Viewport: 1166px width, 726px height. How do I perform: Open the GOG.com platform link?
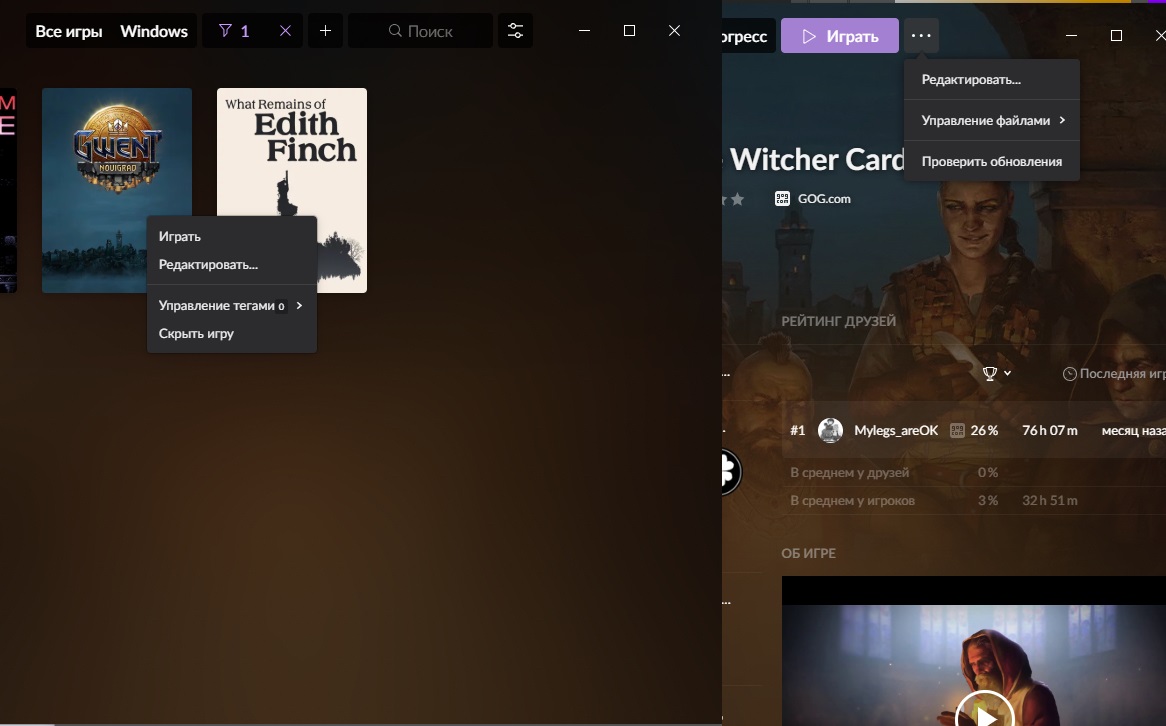coord(824,199)
